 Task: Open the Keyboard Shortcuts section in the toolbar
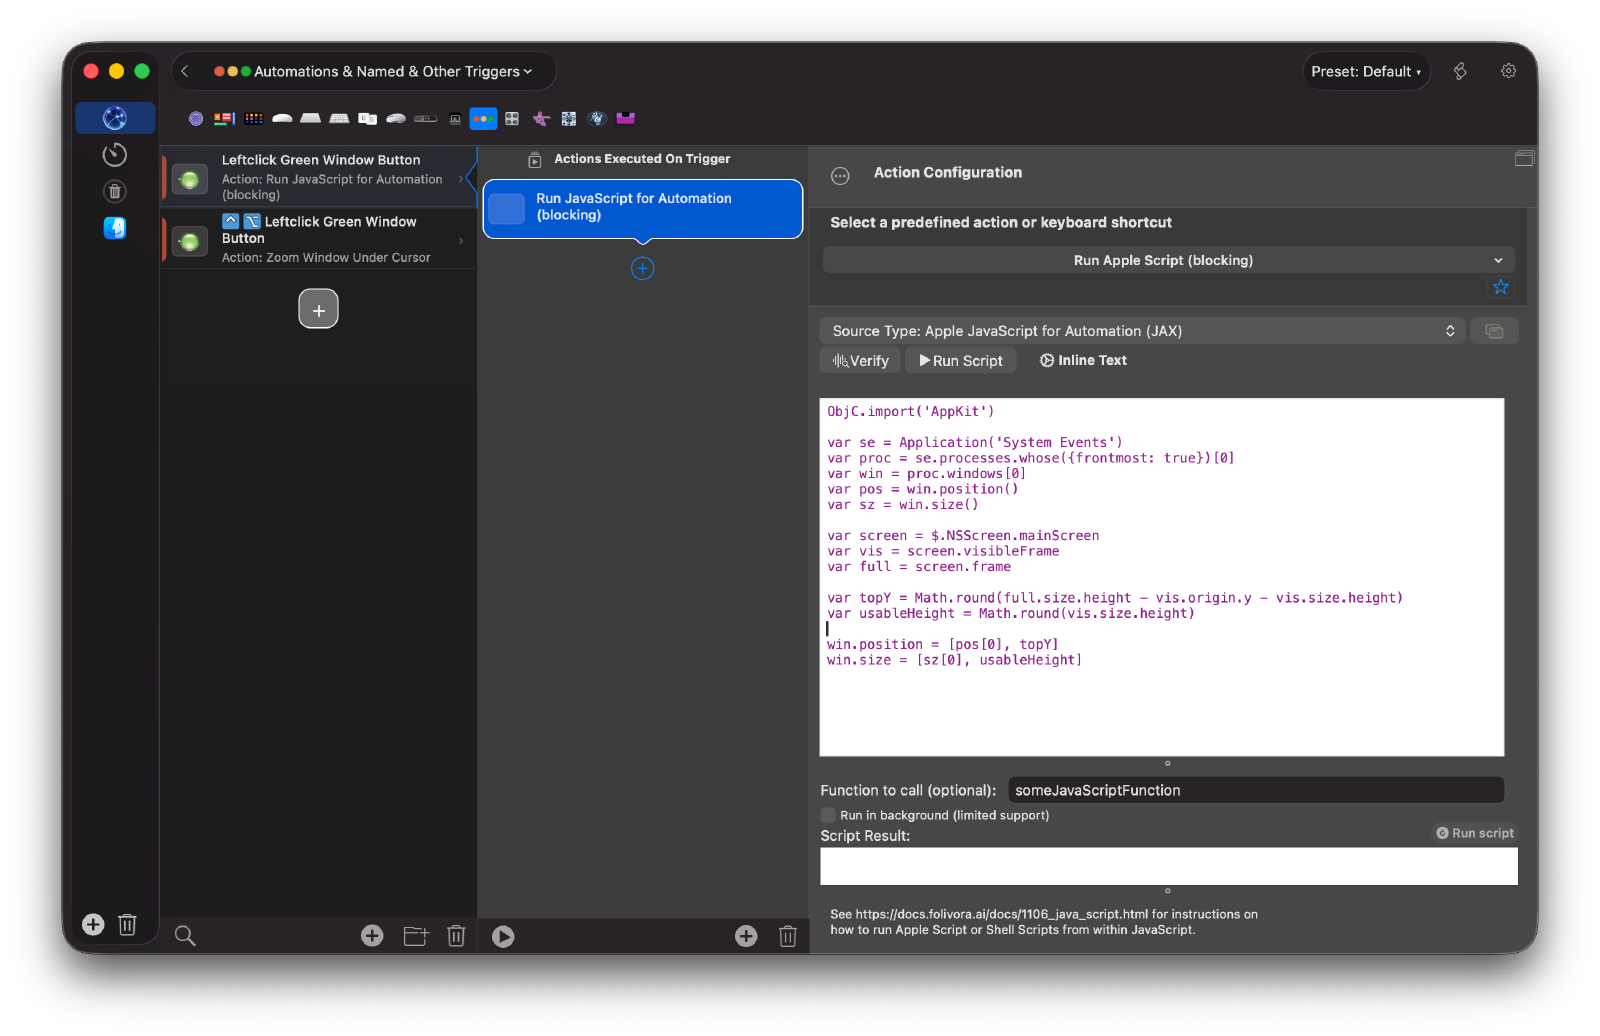point(340,118)
